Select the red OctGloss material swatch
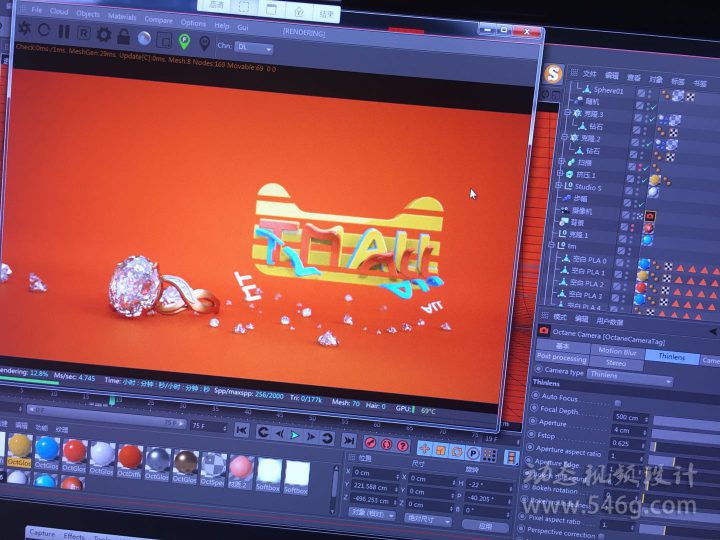720x540 pixels. (75, 452)
